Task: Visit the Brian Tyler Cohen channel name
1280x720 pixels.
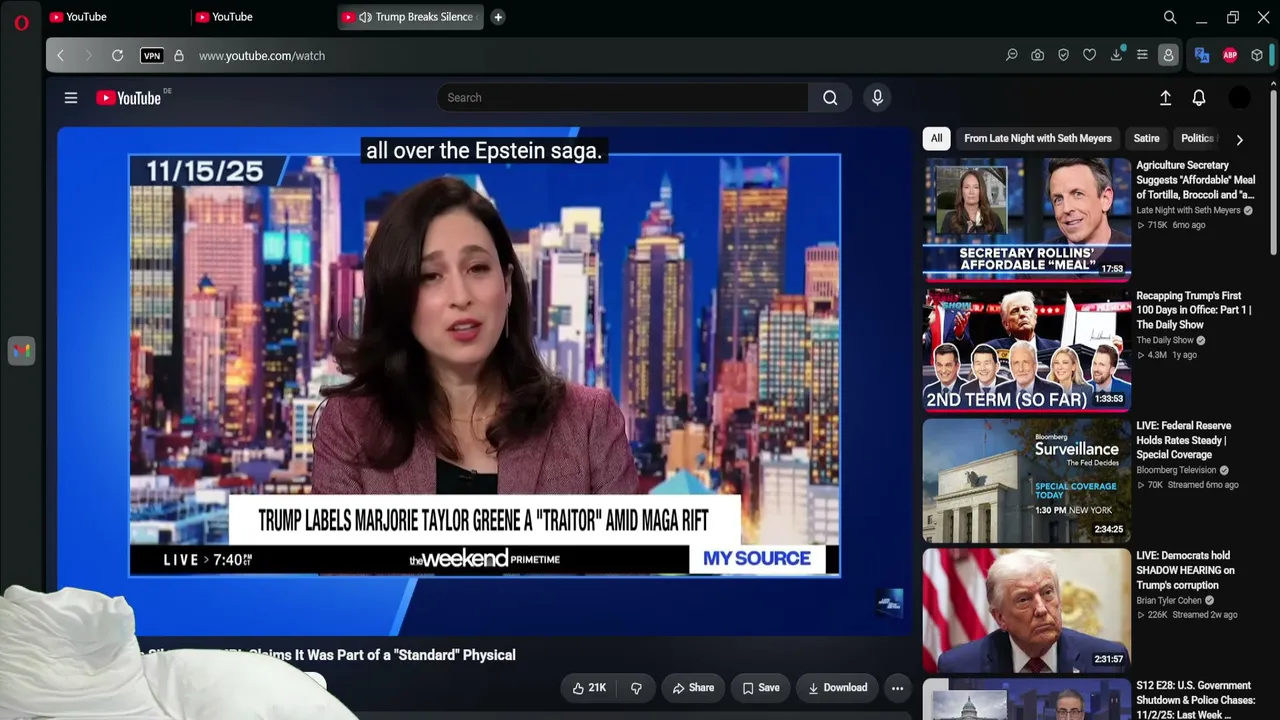Action: (1169, 601)
